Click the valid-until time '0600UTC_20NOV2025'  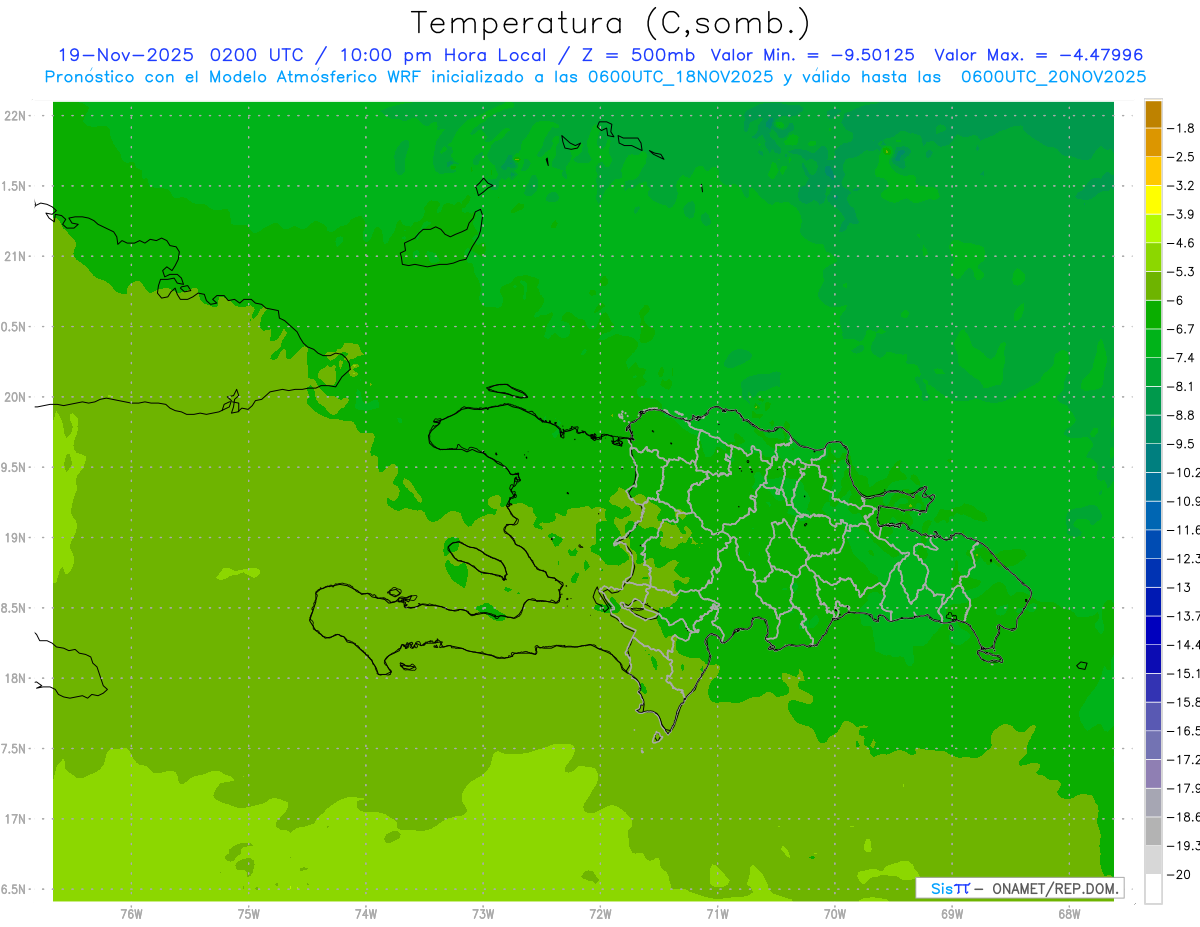(x=1053, y=77)
